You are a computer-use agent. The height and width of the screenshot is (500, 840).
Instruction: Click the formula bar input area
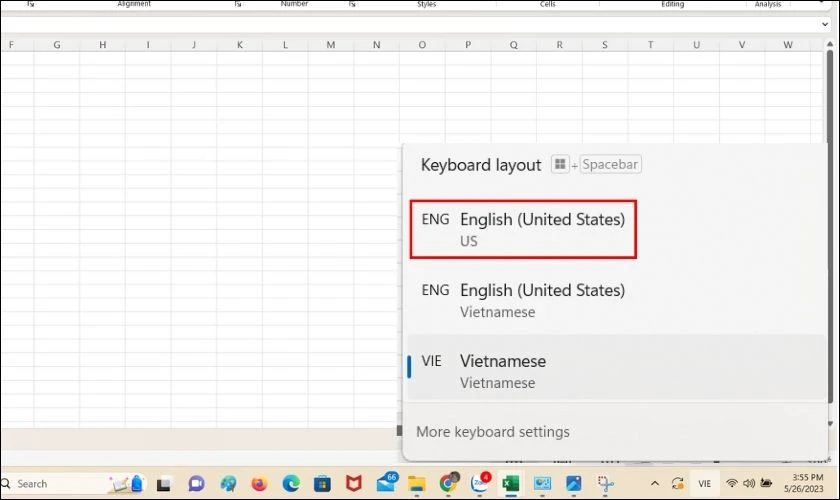click(x=410, y=24)
